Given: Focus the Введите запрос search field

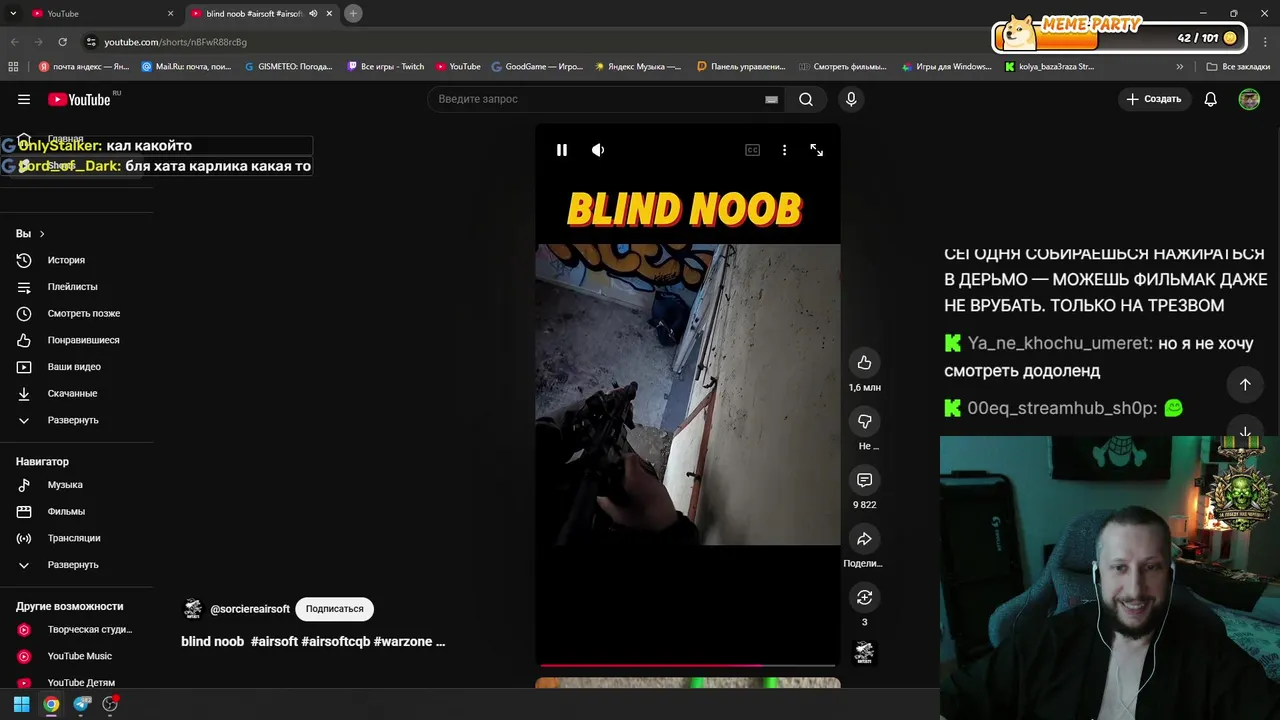Looking at the screenshot, I should [x=597, y=99].
